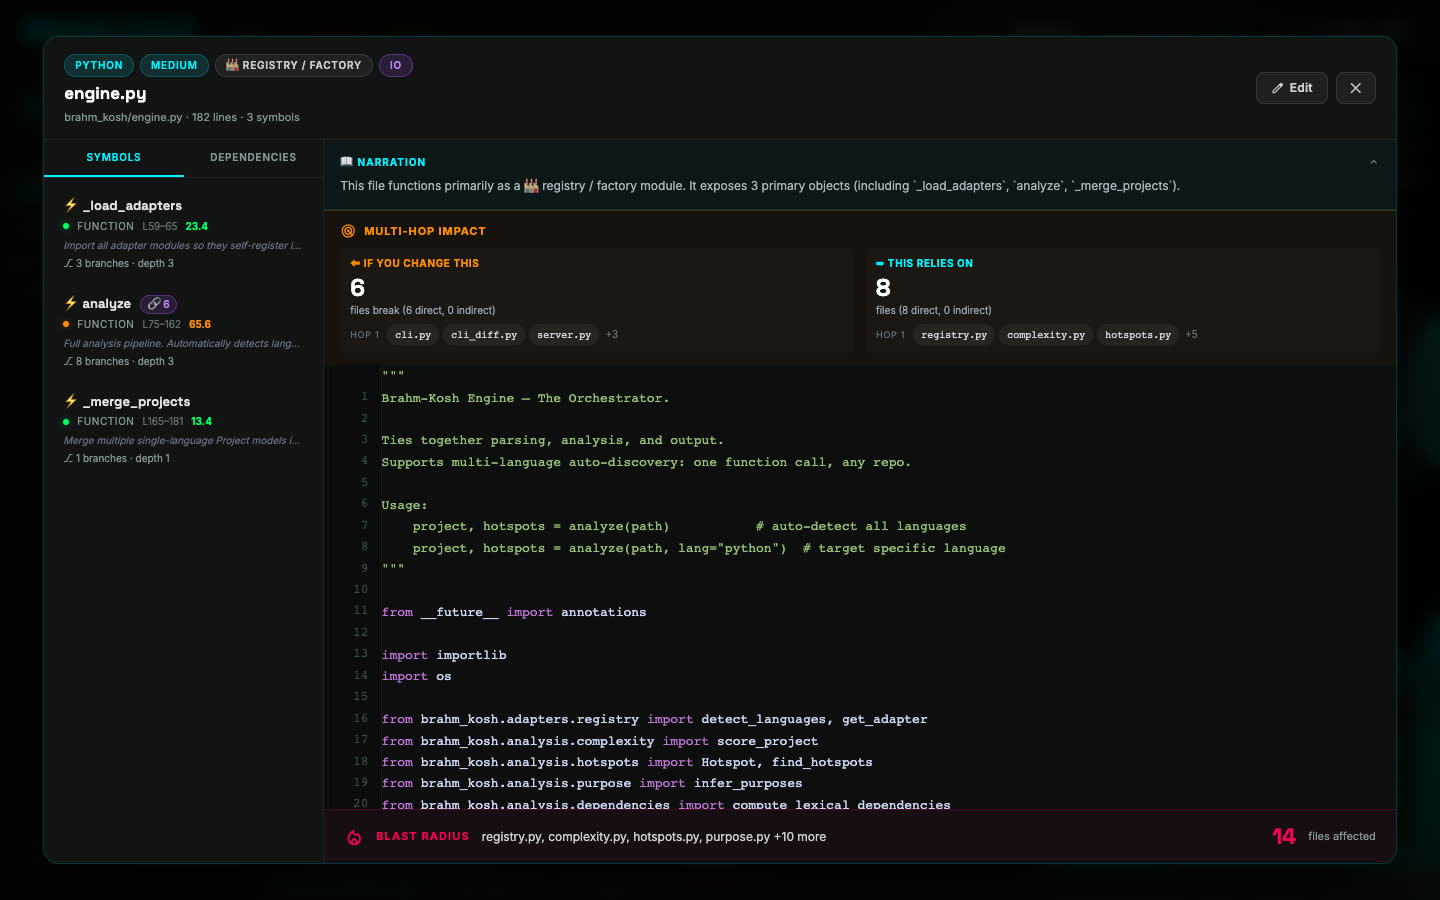
Task: Select the Registry / Factory tag
Action: coord(293,65)
